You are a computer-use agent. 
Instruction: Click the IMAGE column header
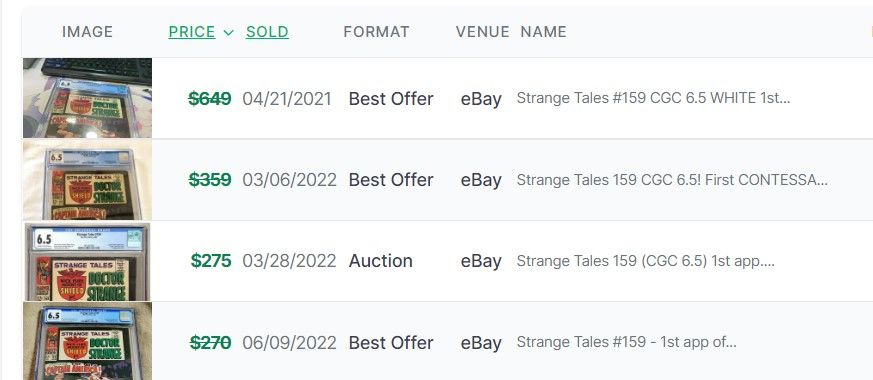click(87, 32)
